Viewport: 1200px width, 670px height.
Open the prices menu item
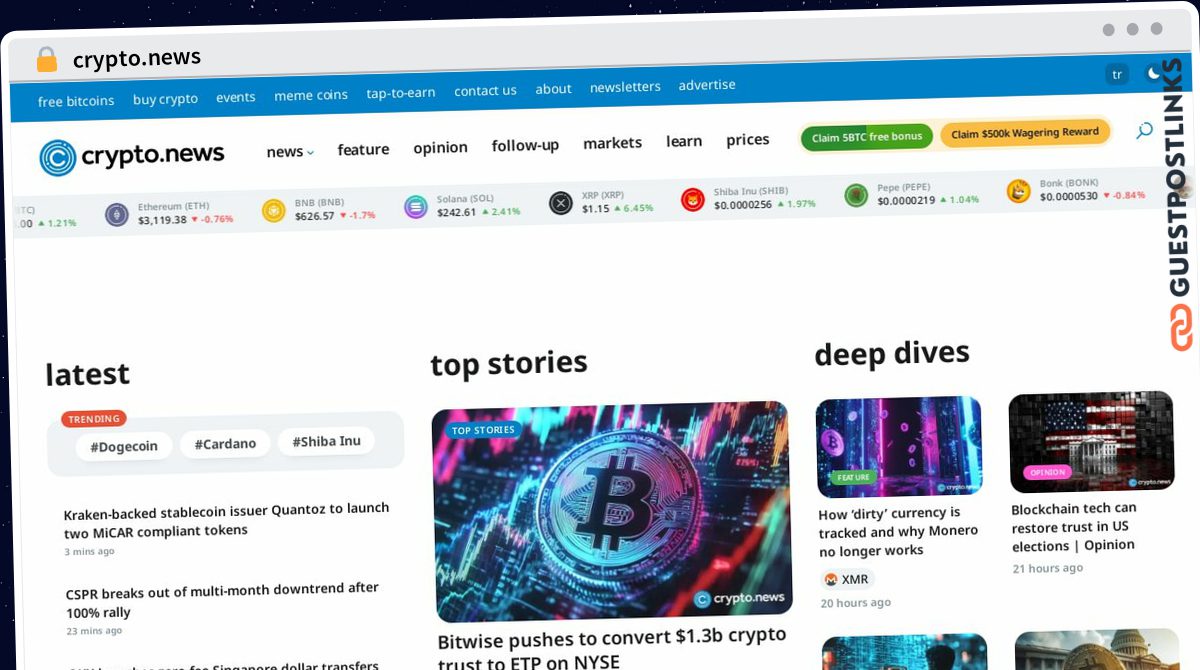coord(748,140)
